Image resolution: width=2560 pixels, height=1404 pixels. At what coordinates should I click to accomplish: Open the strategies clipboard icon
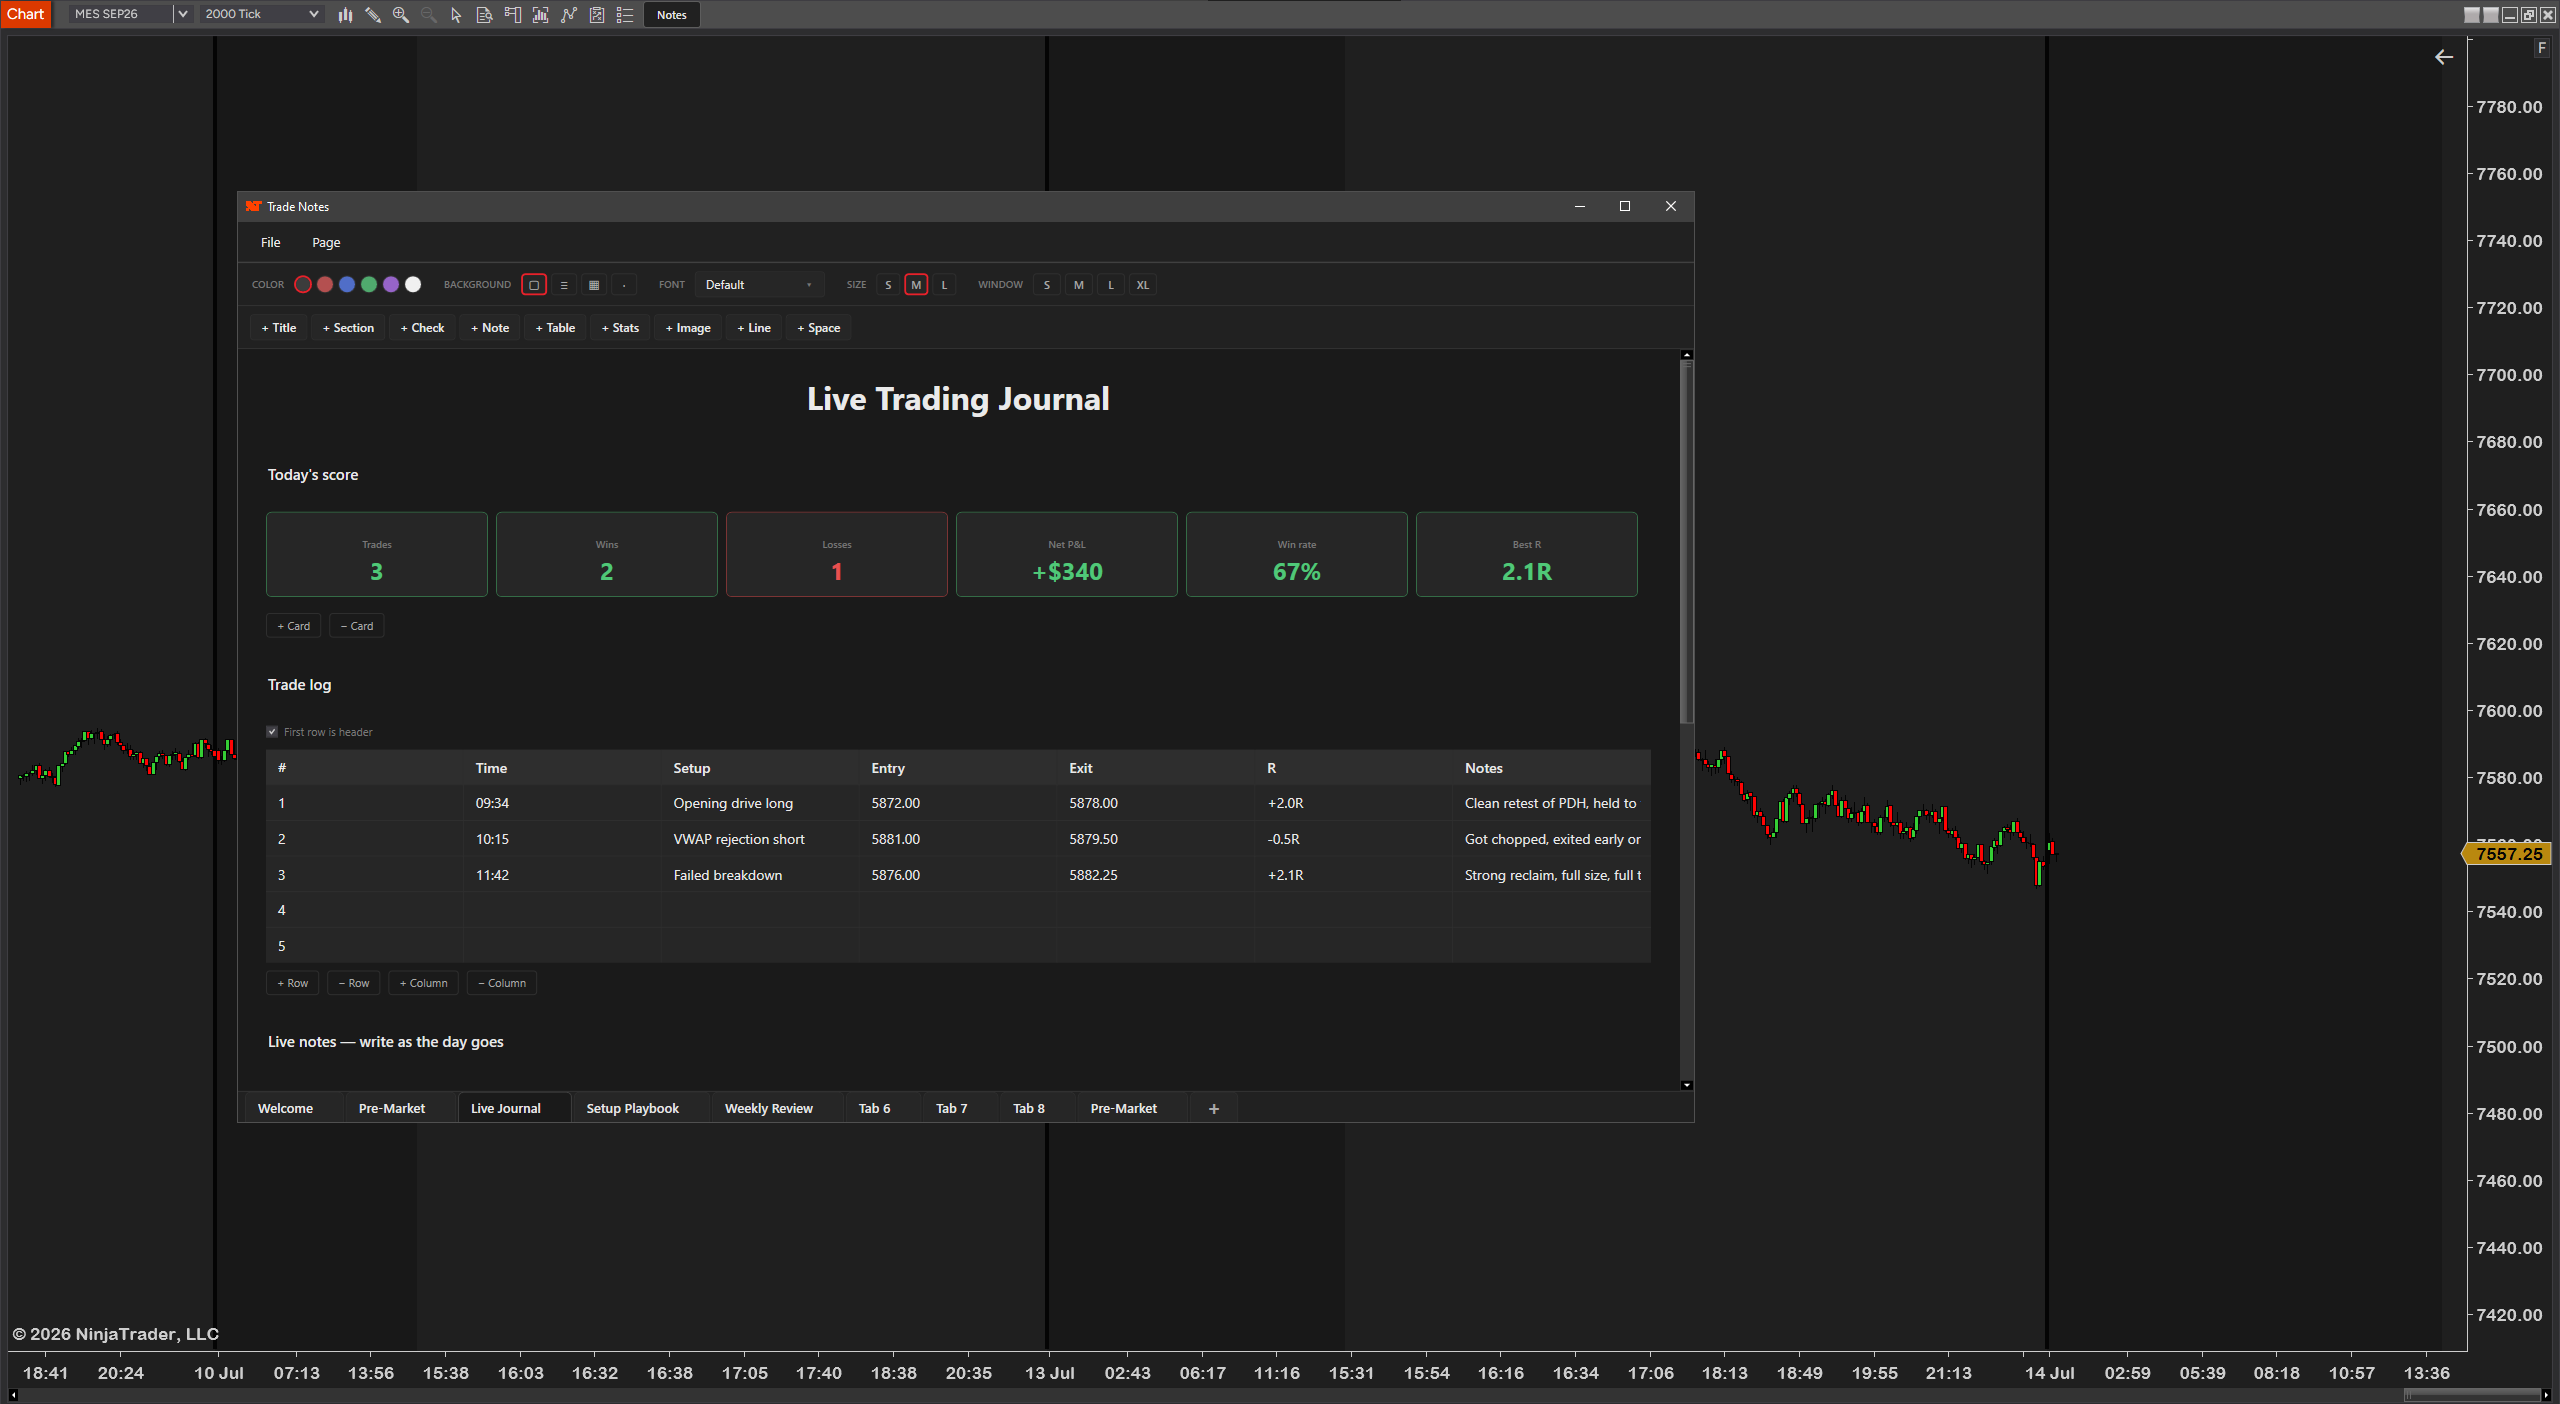click(x=597, y=14)
